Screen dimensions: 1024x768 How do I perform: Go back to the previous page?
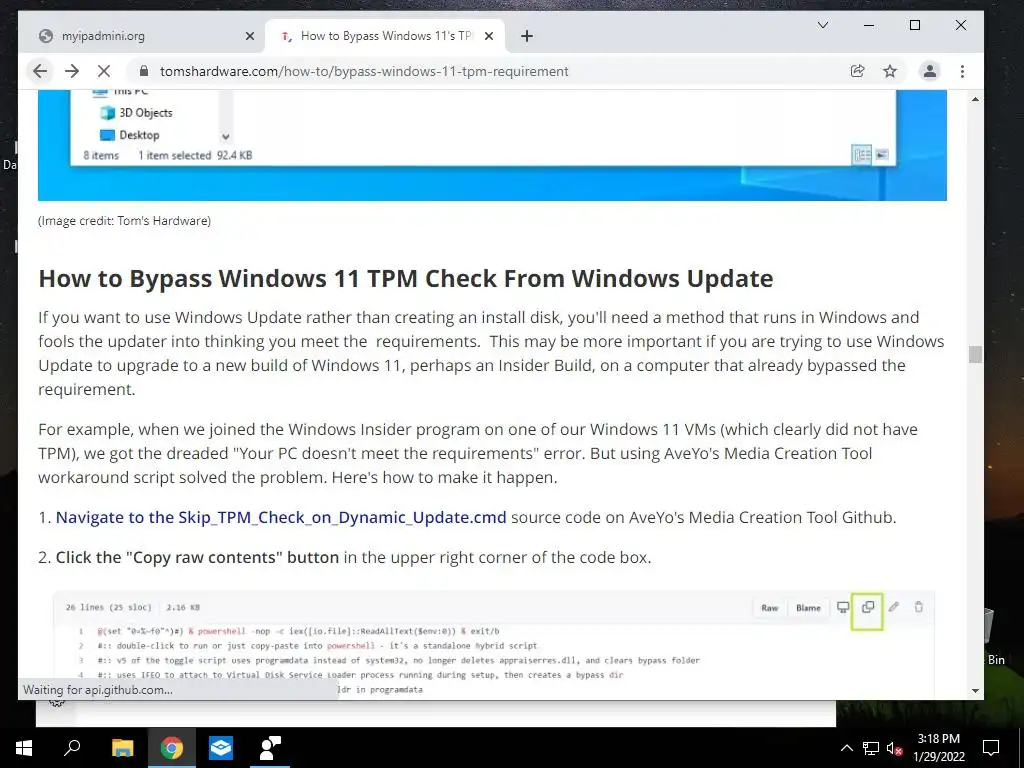[x=40, y=71]
